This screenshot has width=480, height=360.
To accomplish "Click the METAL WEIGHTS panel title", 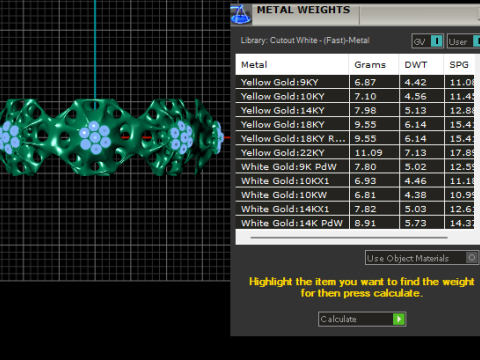I will pos(303,10).
